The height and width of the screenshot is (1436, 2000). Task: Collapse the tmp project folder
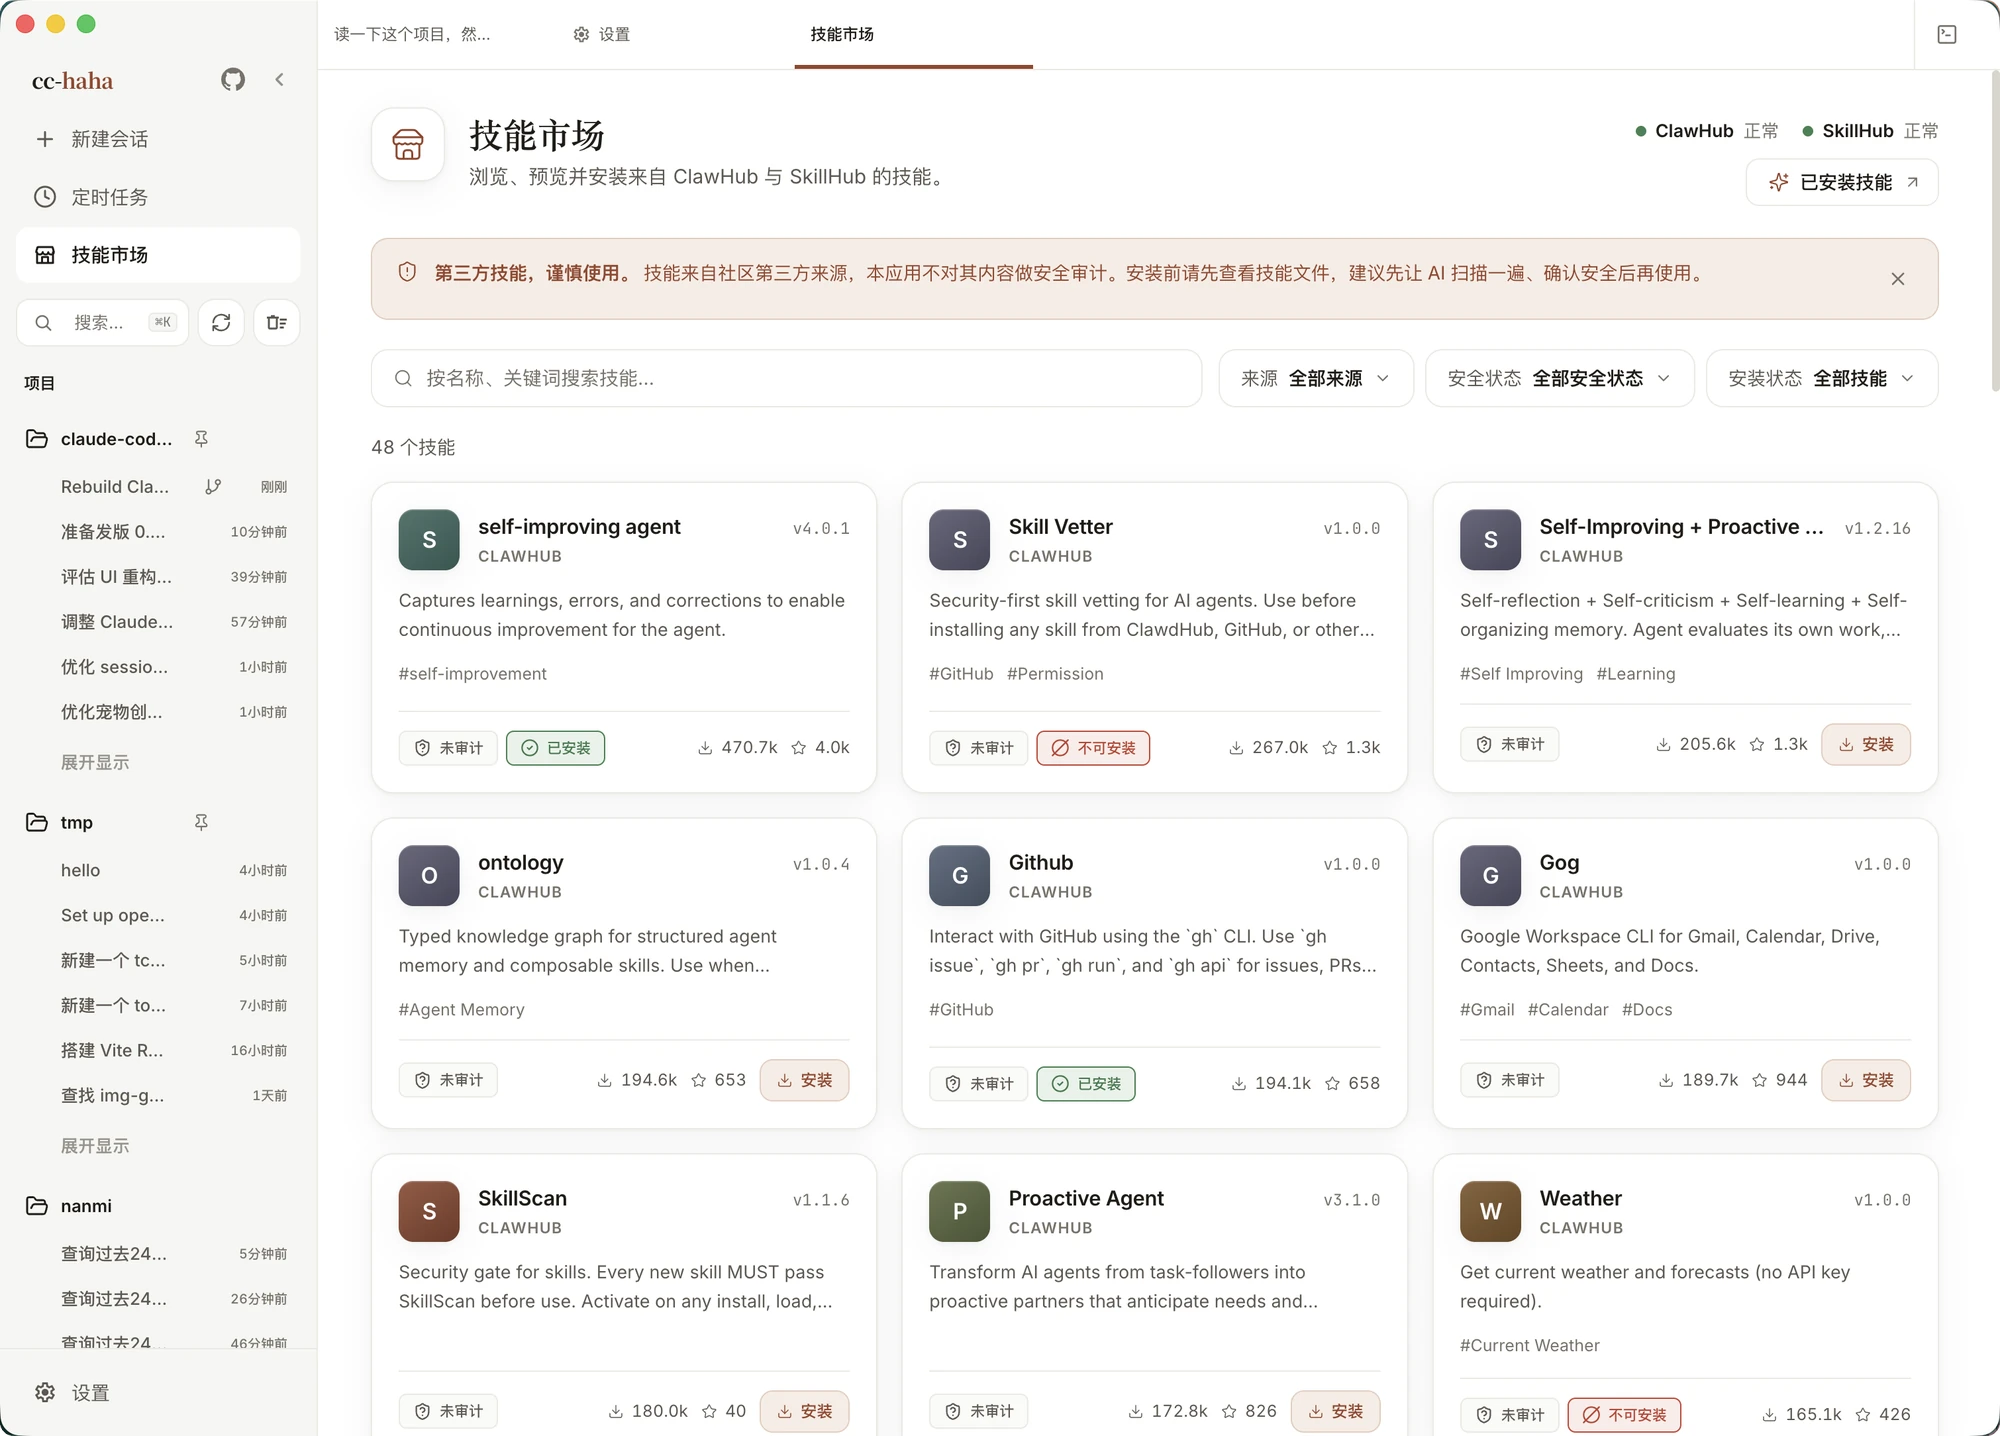pos(37,822)
